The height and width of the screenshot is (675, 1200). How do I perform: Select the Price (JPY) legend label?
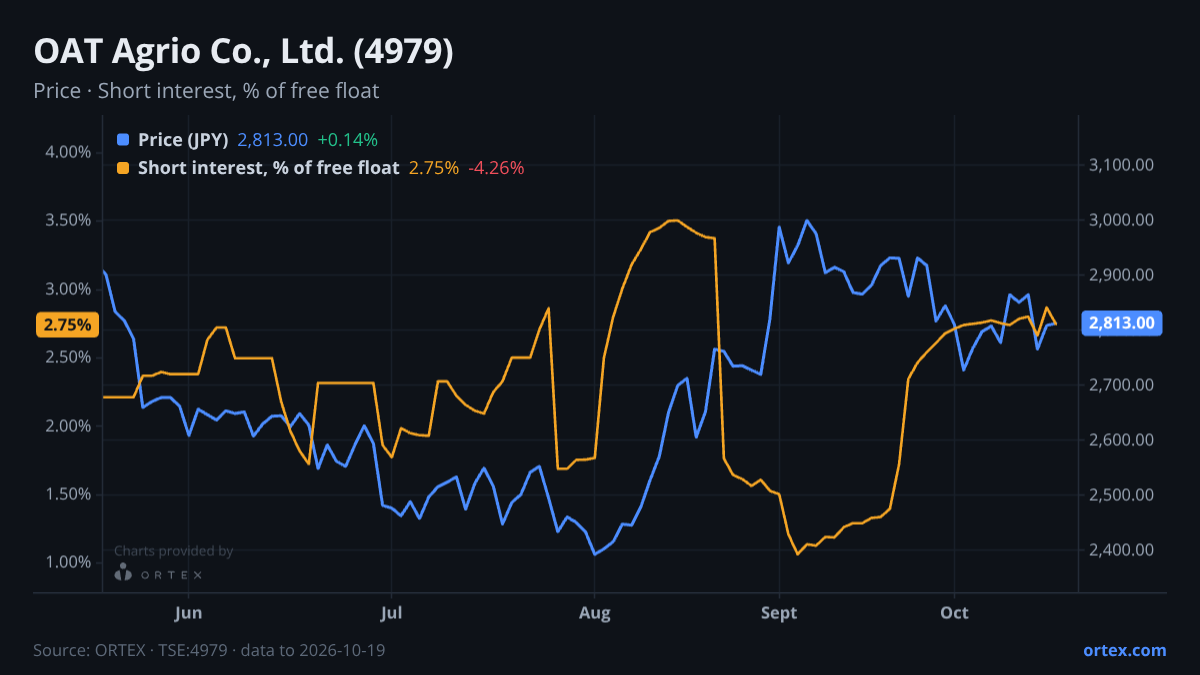pyautogui.click(x=184, y=140)
